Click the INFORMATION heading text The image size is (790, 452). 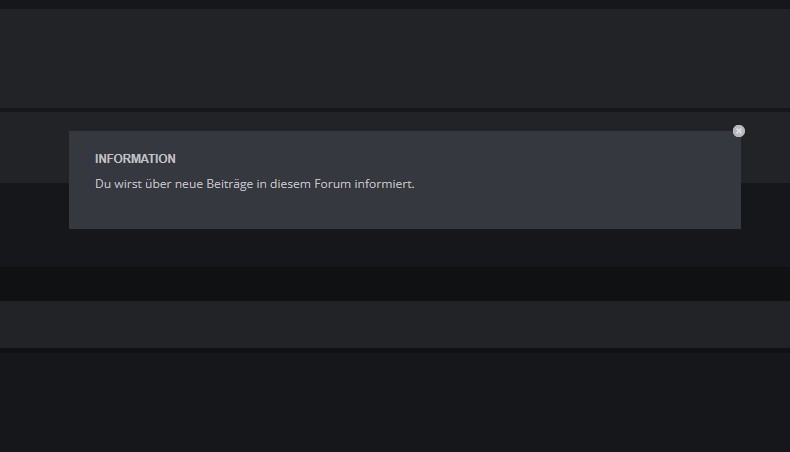135,159
